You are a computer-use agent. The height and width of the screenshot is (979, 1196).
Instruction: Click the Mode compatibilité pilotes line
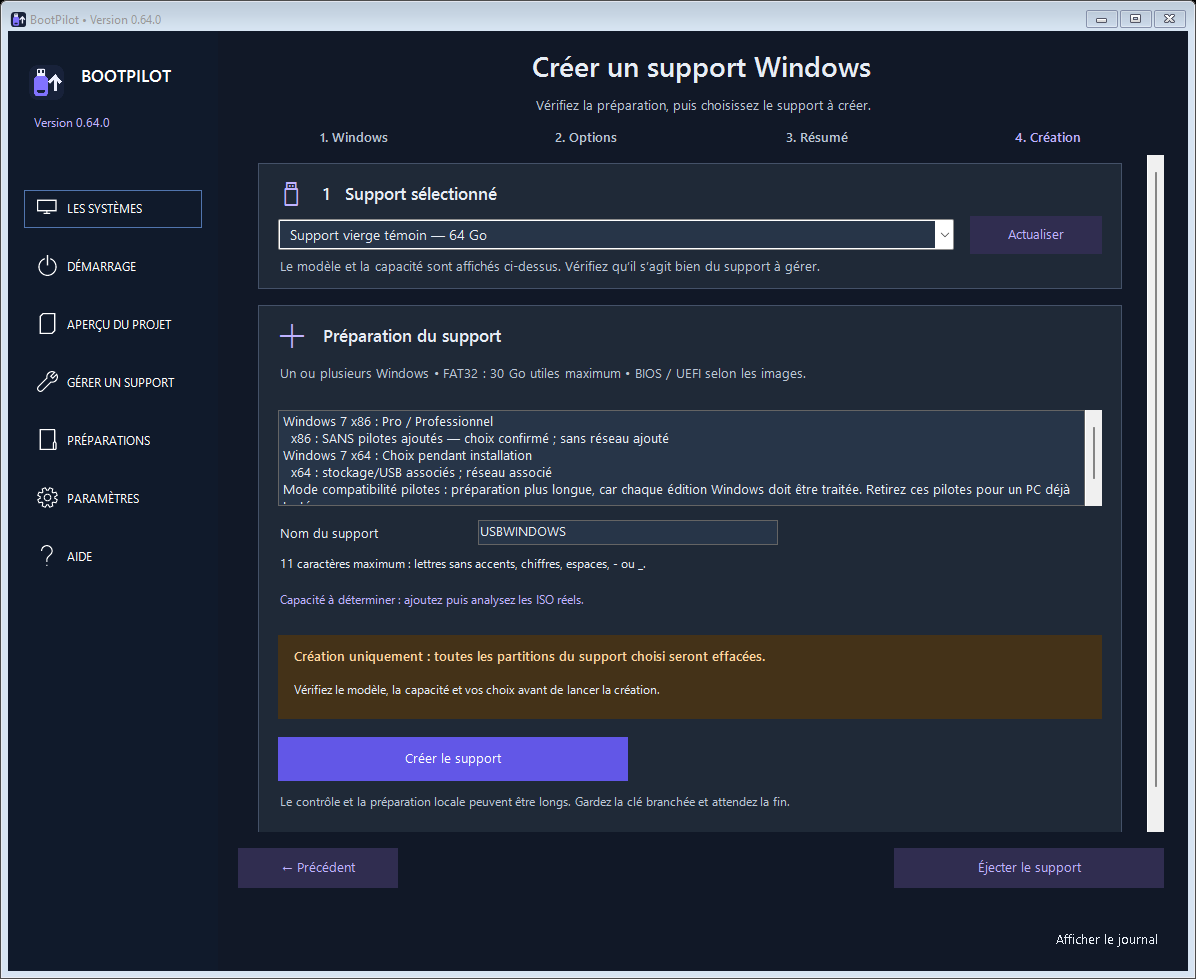(x=677, y=489)
